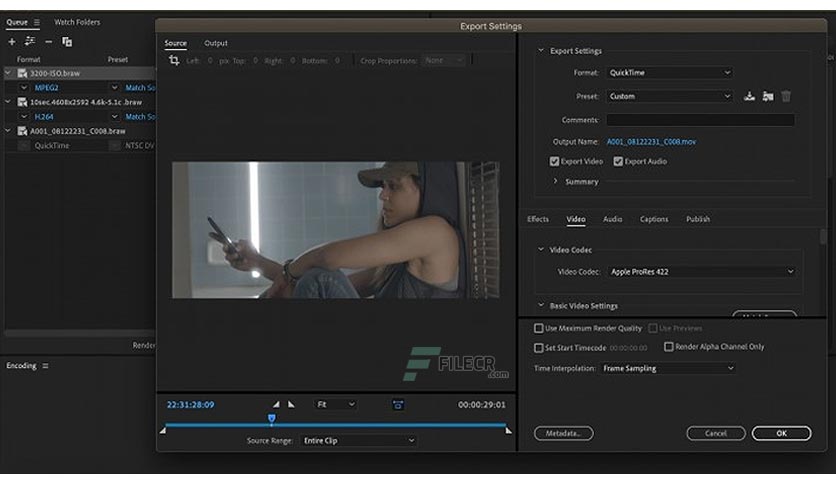
Task: Select the Video tab
Action: coord(575,219)
